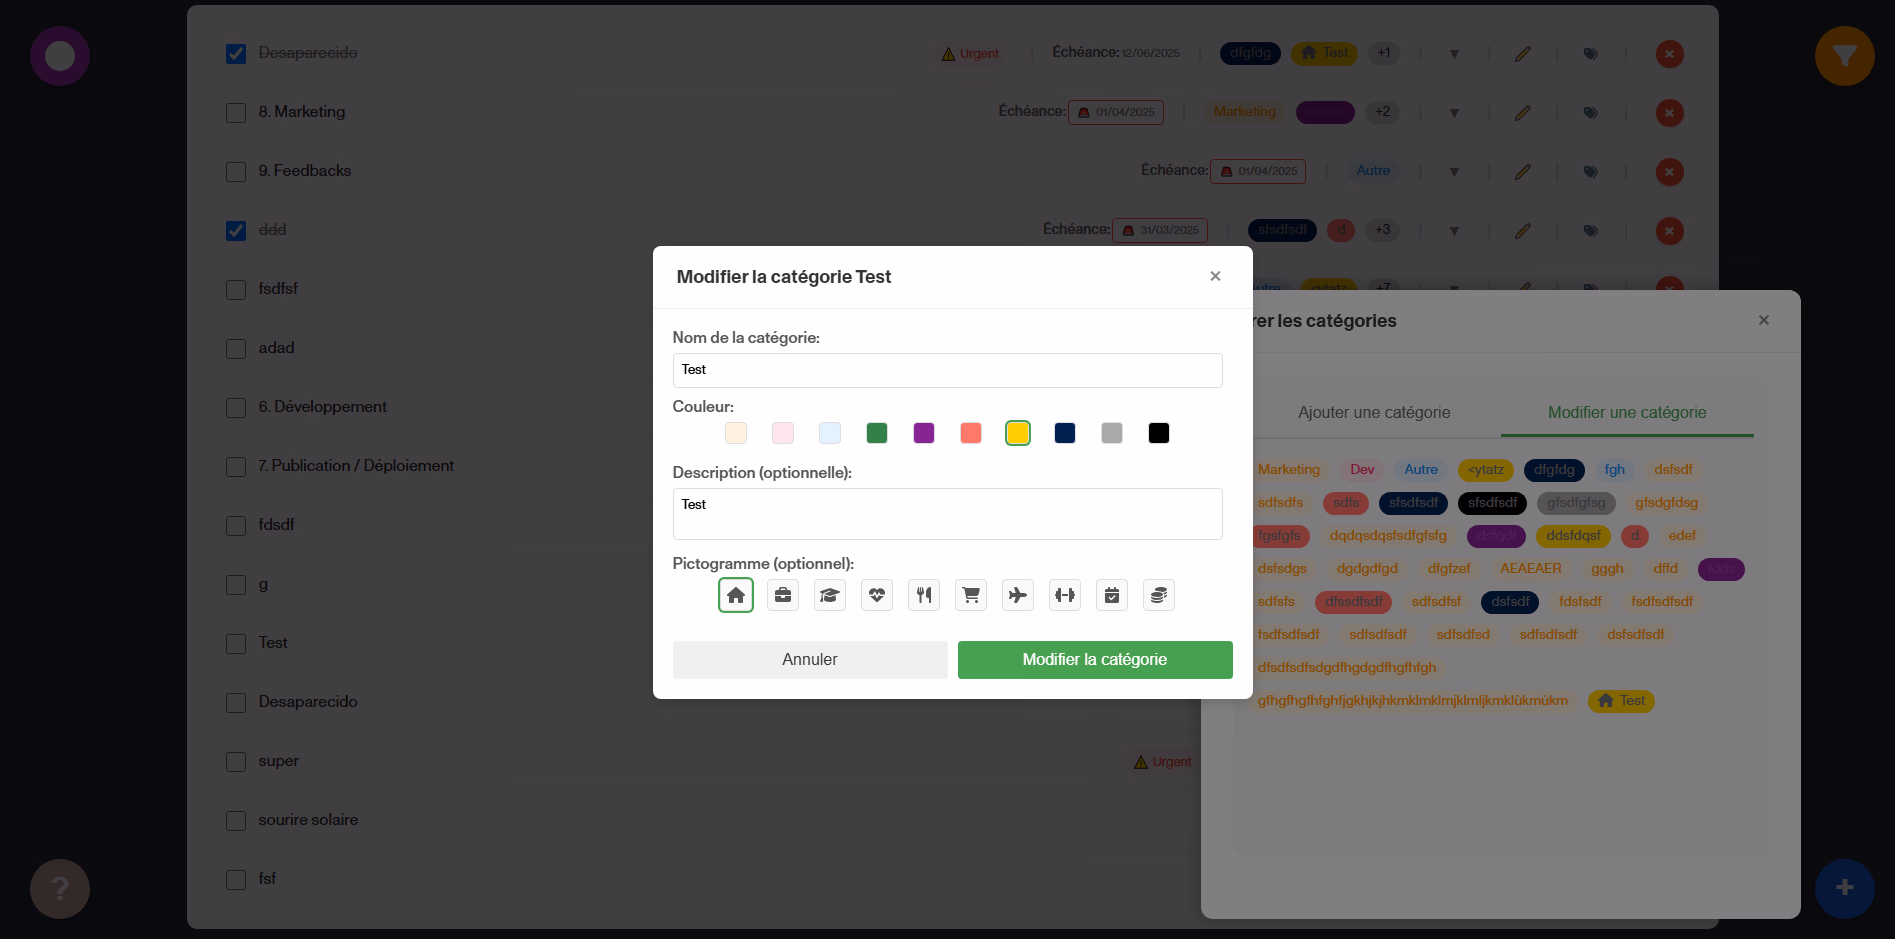Open the Modifier une catégorie tab

coord(1627,412)
